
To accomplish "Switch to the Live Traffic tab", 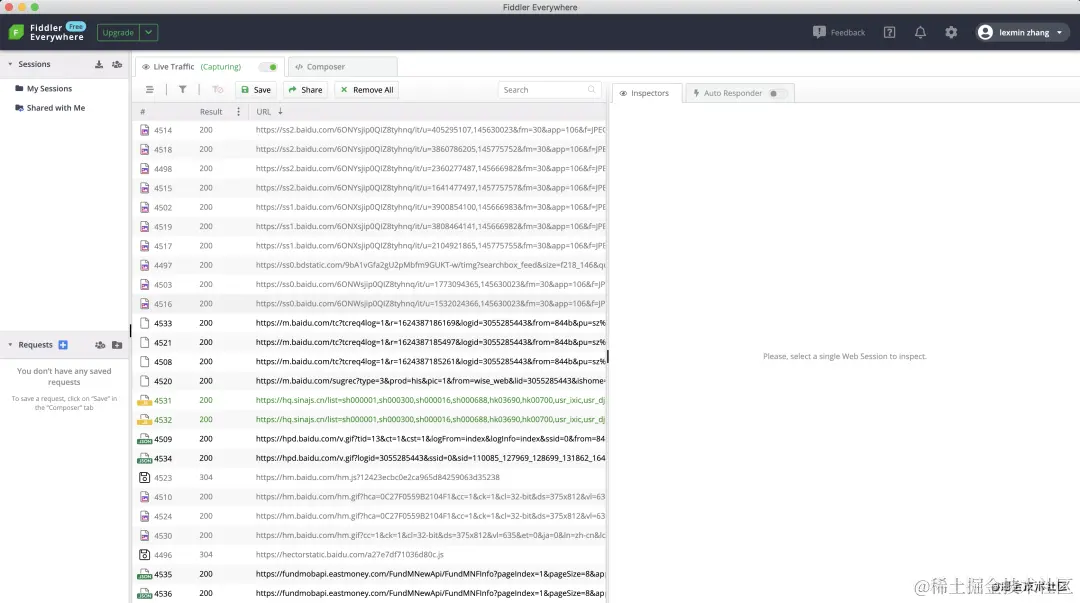I will (209, 67).
